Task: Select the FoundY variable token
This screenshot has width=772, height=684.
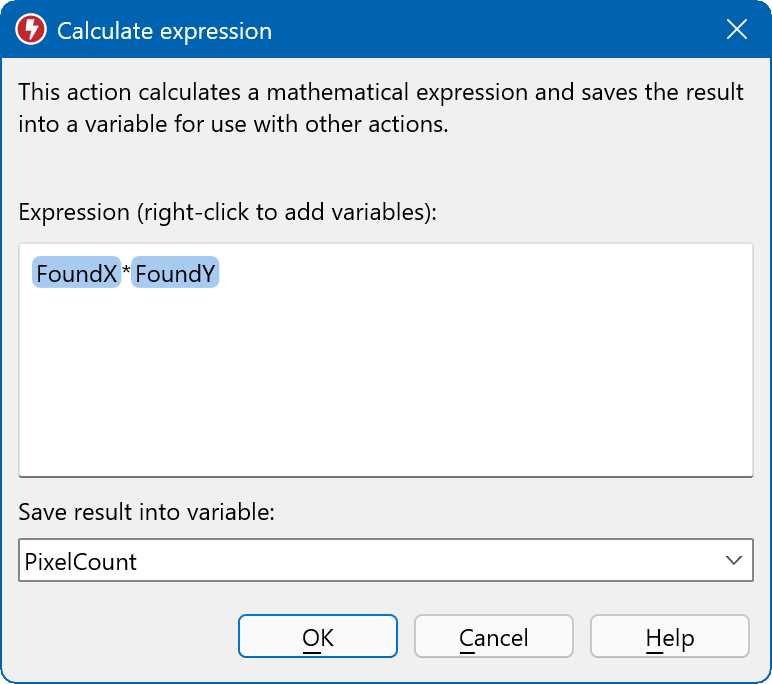Action: coord(175,273)
